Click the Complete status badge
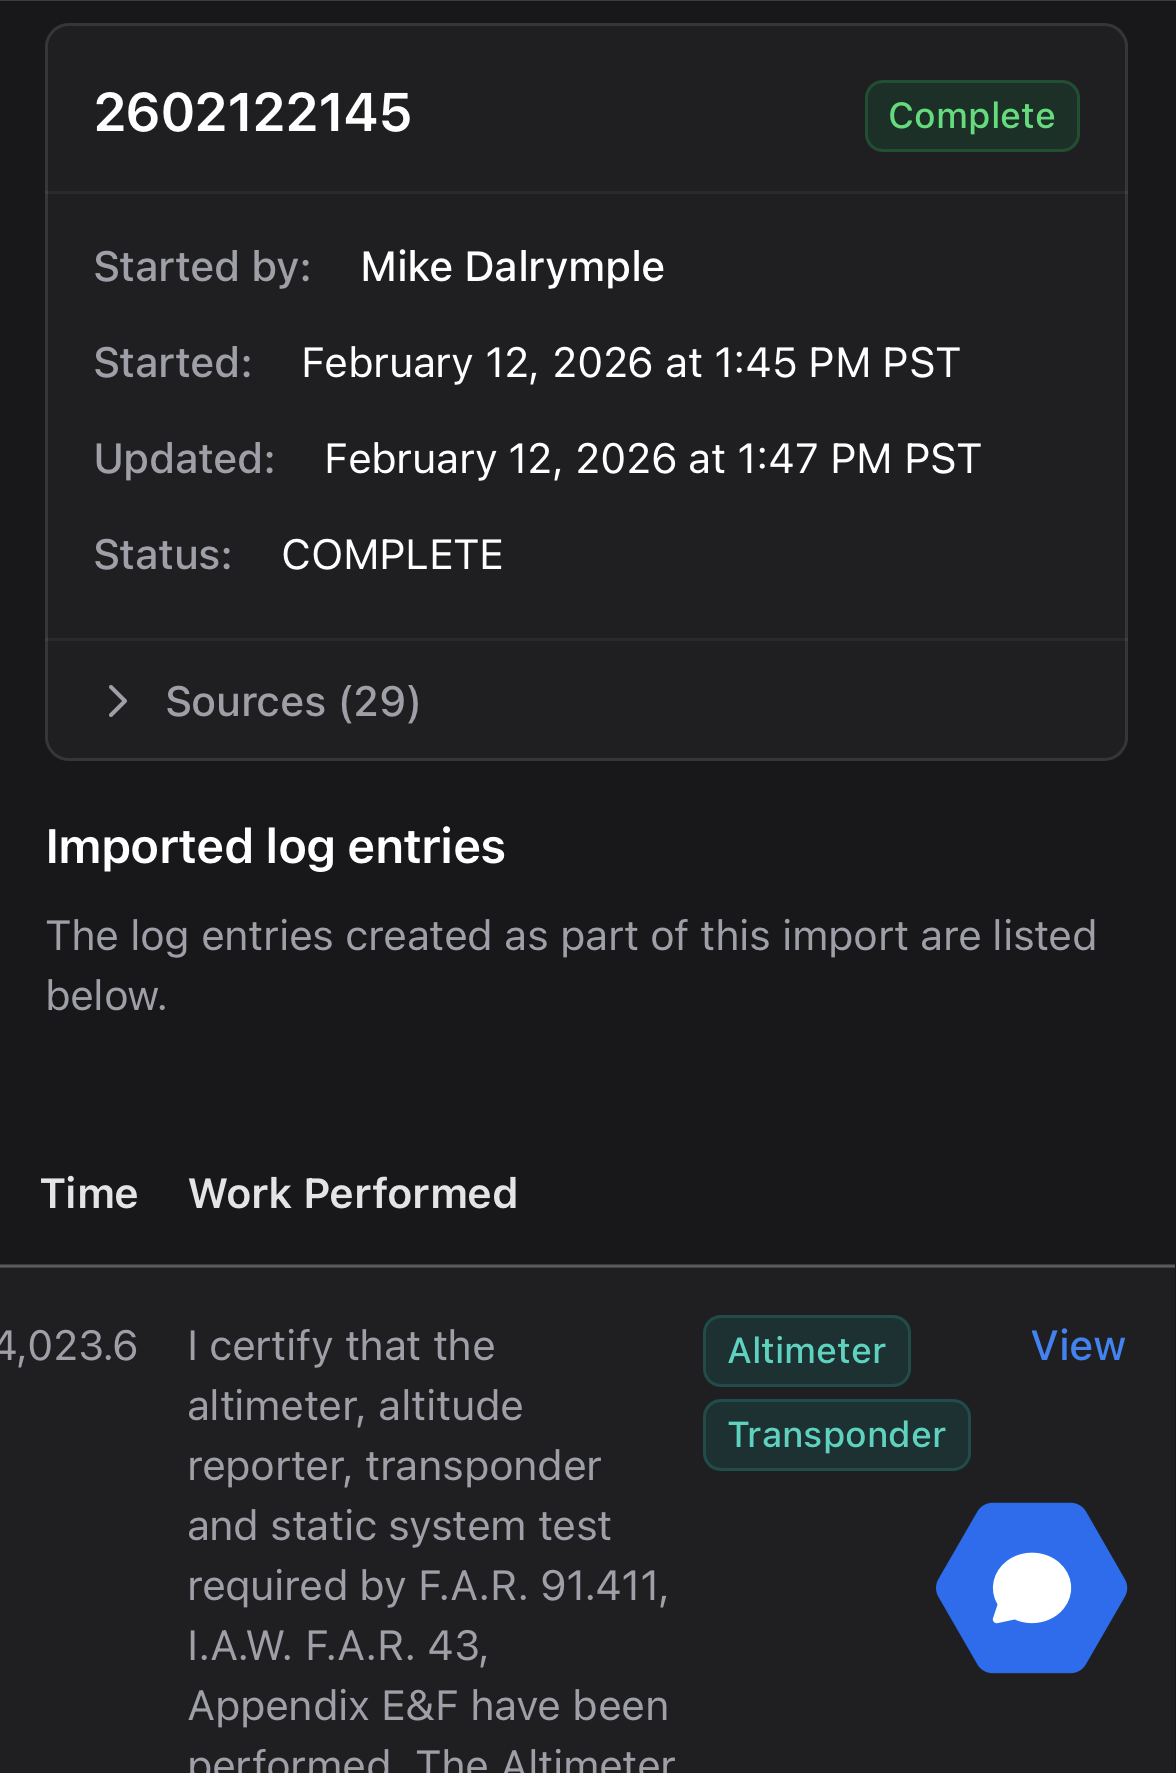 pos(971,115)
